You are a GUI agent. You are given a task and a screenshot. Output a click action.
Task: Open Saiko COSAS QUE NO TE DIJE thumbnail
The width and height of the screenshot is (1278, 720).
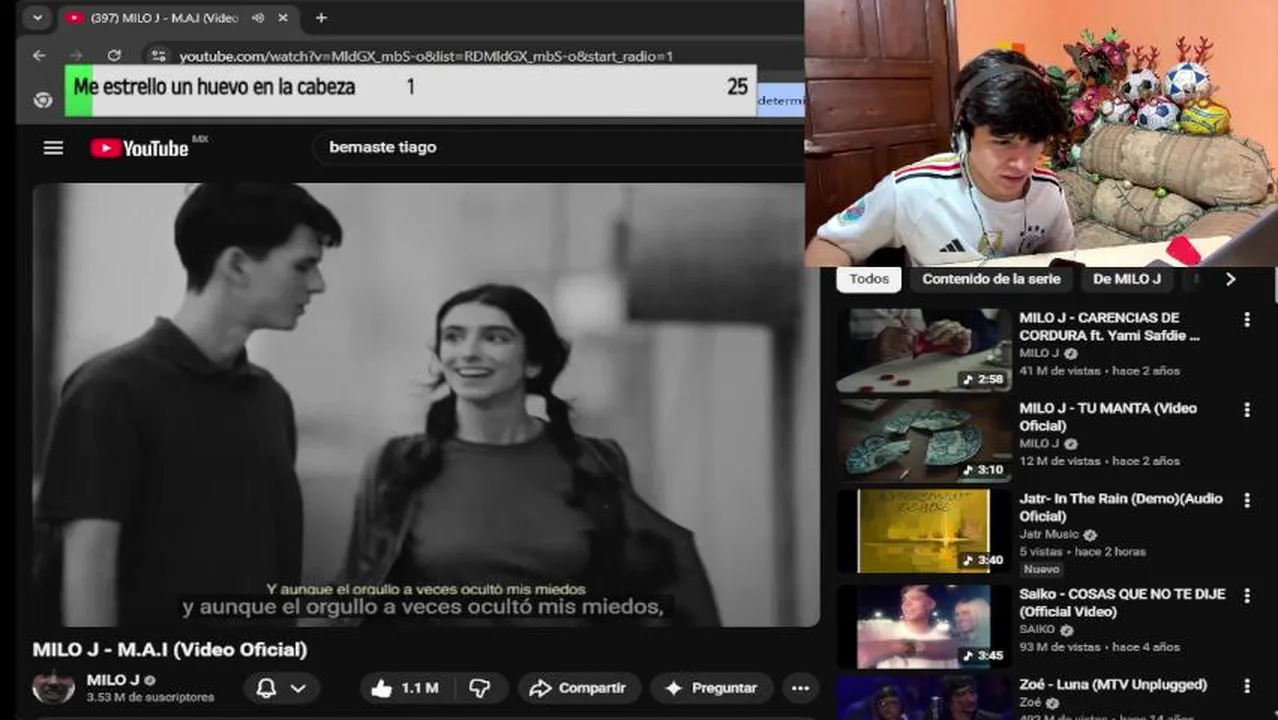(924, 626)
